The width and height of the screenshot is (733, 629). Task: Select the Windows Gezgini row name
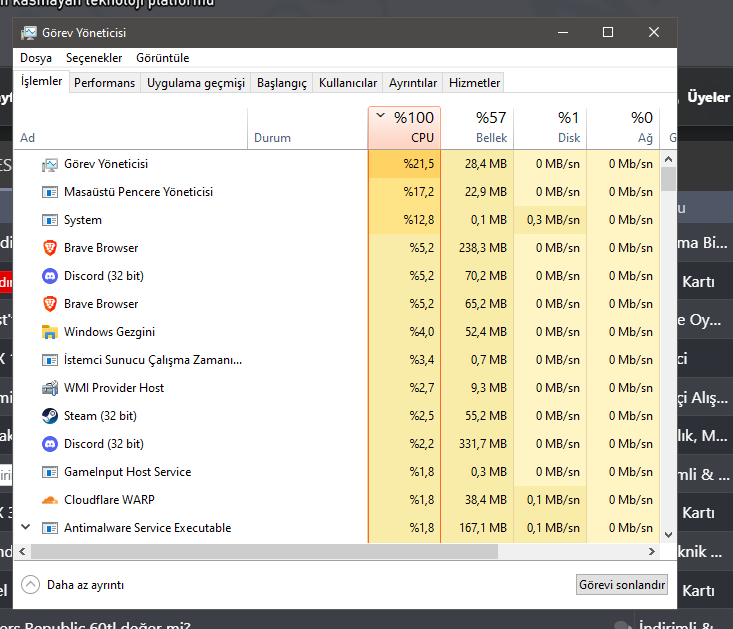point(109,332)
